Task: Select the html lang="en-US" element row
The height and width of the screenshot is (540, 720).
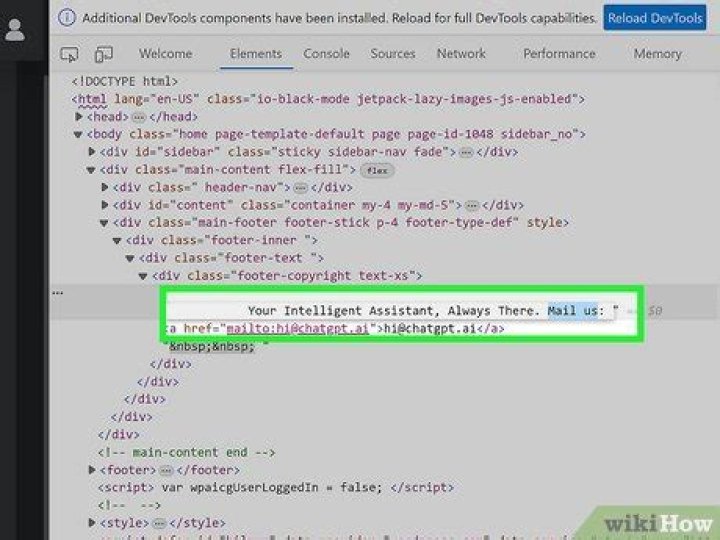Action: click(x=328, y=99)
